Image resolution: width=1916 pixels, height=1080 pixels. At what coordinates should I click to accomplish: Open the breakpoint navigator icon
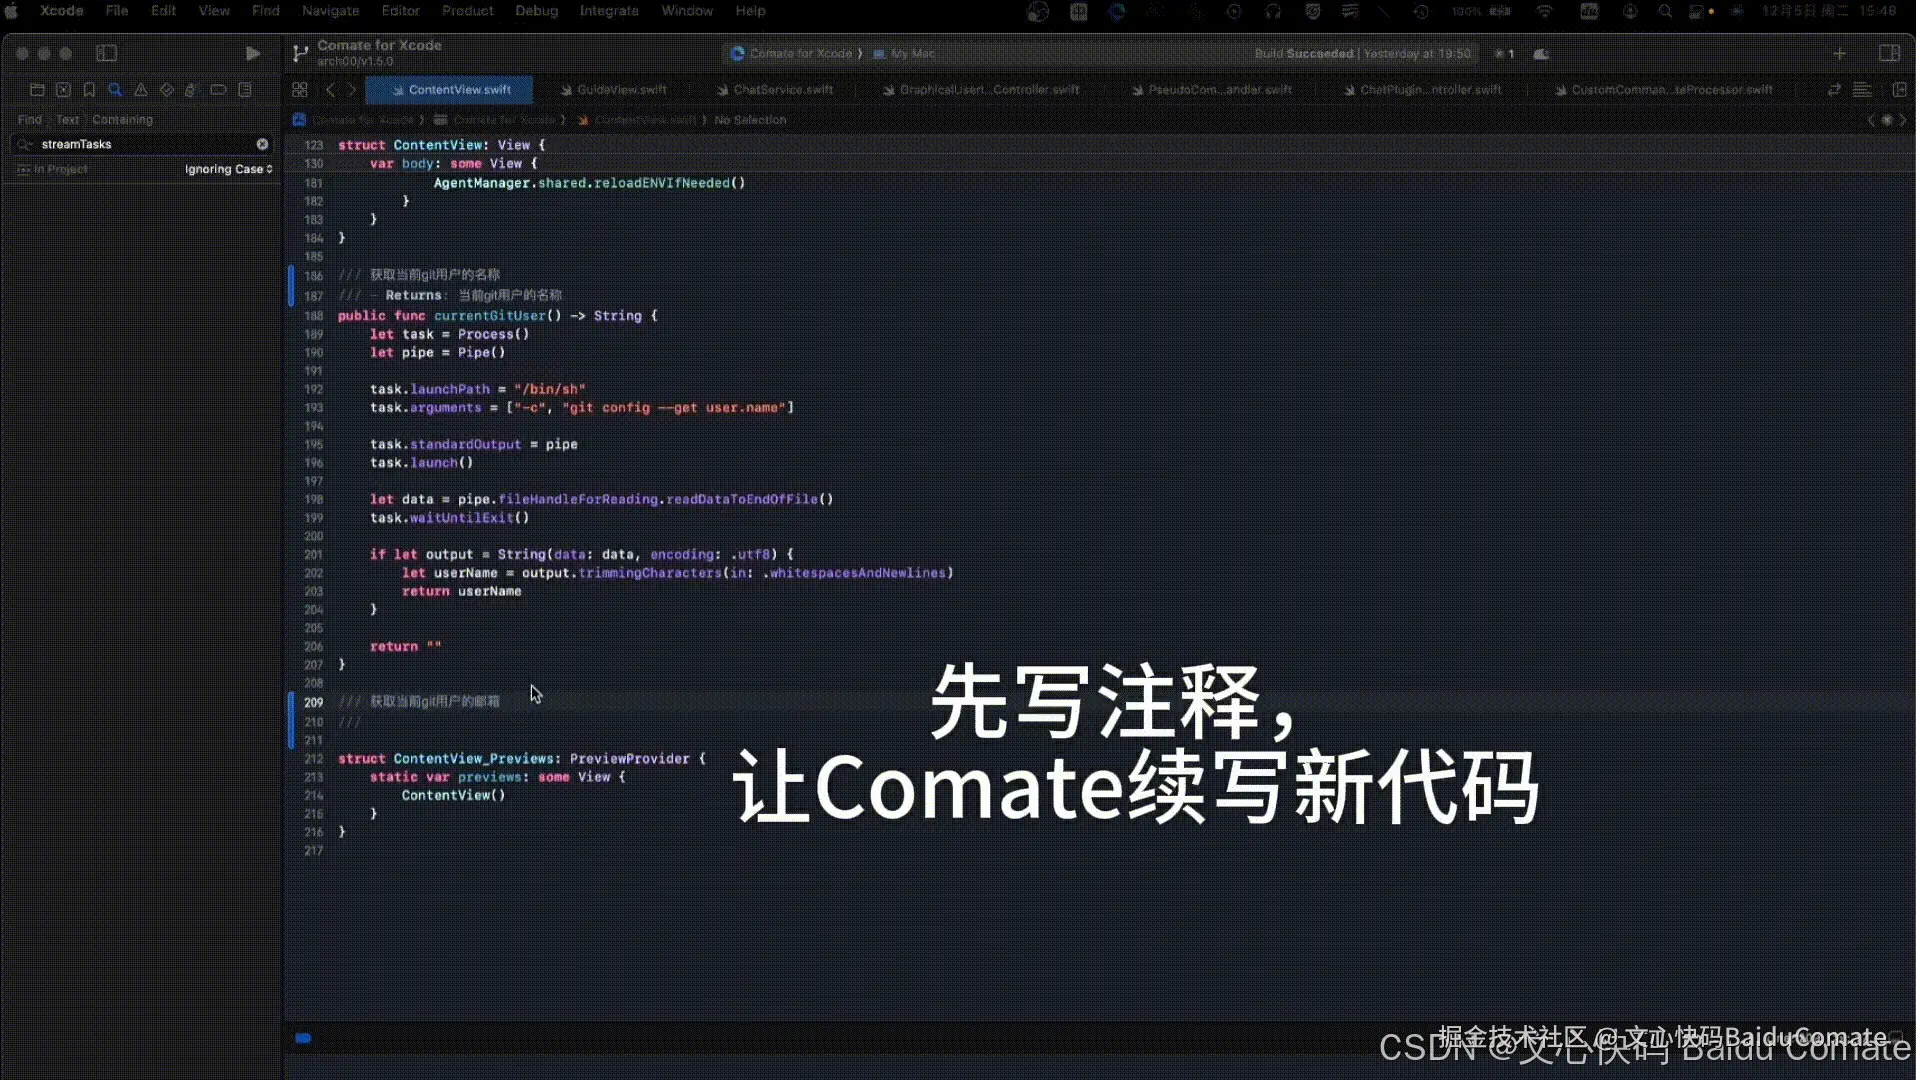[218, 90]
